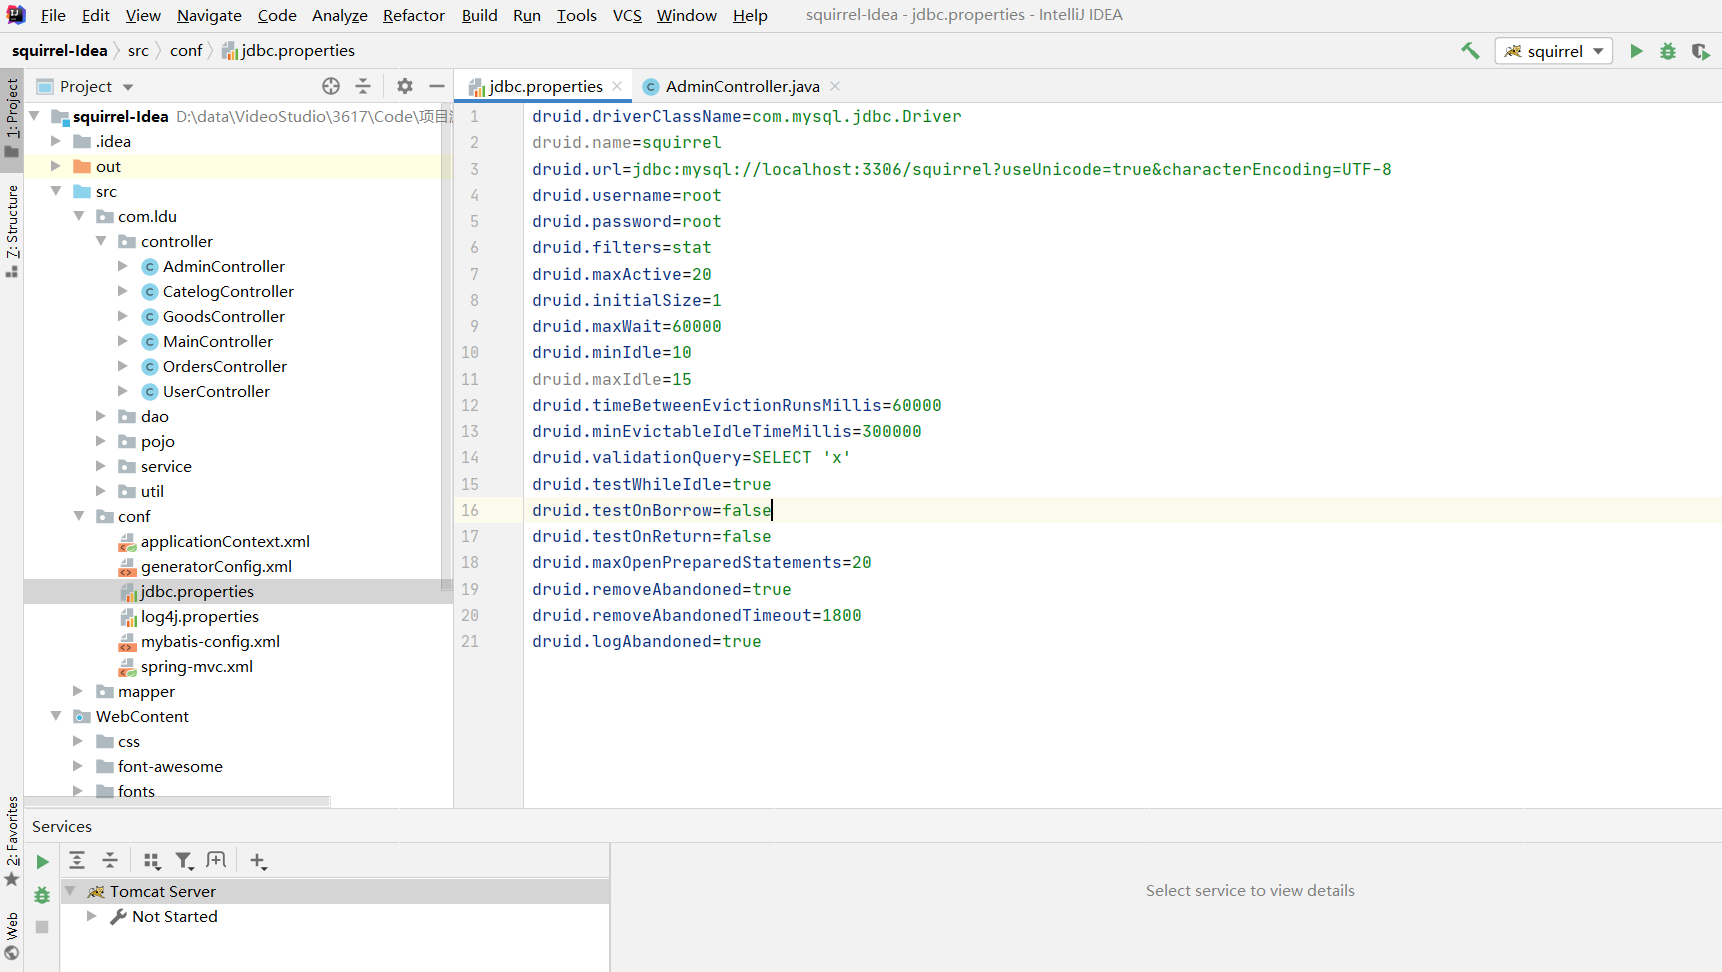Click Open in New Tab icon
Screen dimensions: 1722x972
click(x=216, y=860)
